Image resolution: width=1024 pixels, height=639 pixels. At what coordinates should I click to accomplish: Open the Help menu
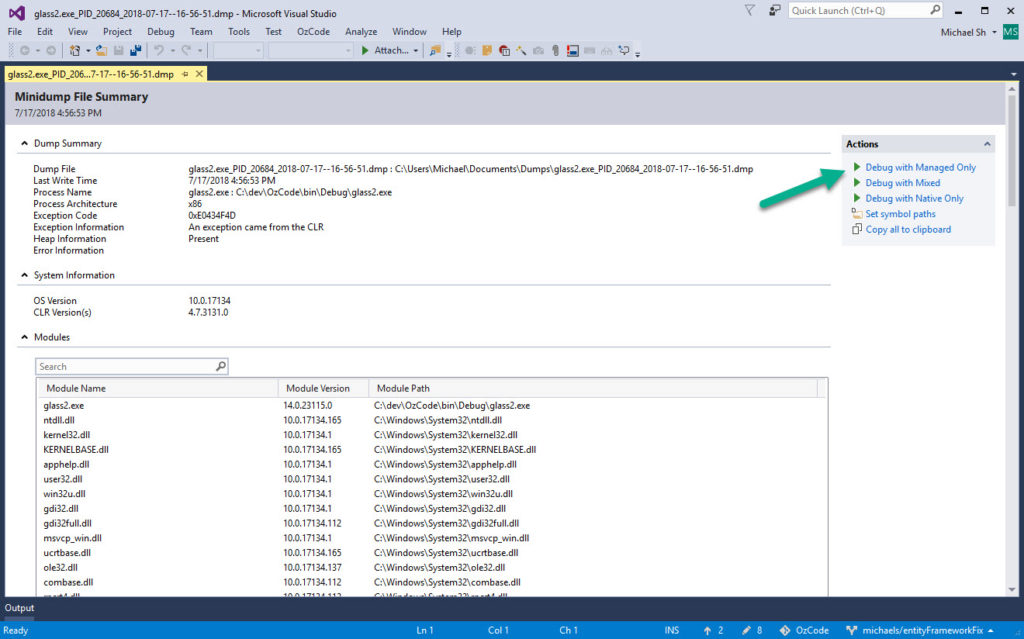click(451, 31)
